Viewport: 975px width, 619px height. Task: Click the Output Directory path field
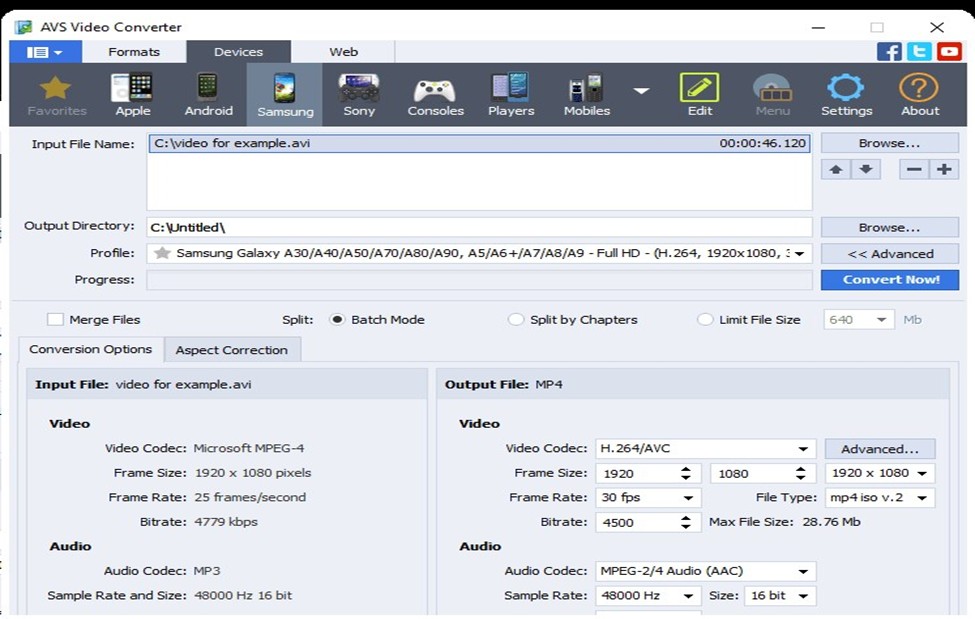[x=478, y=228]
